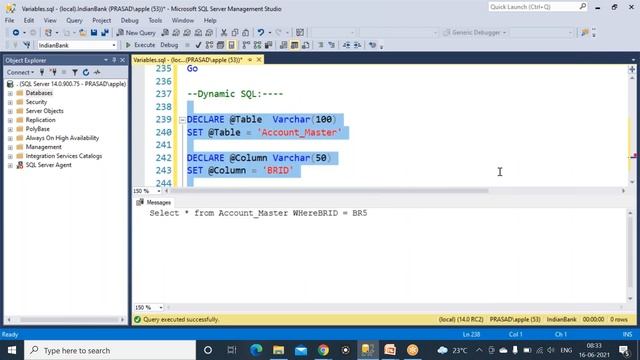The height and width of the screenshot is (360, 640).
Task: Click the Object Explorer filter funnel icon
Action: point(75,72)
